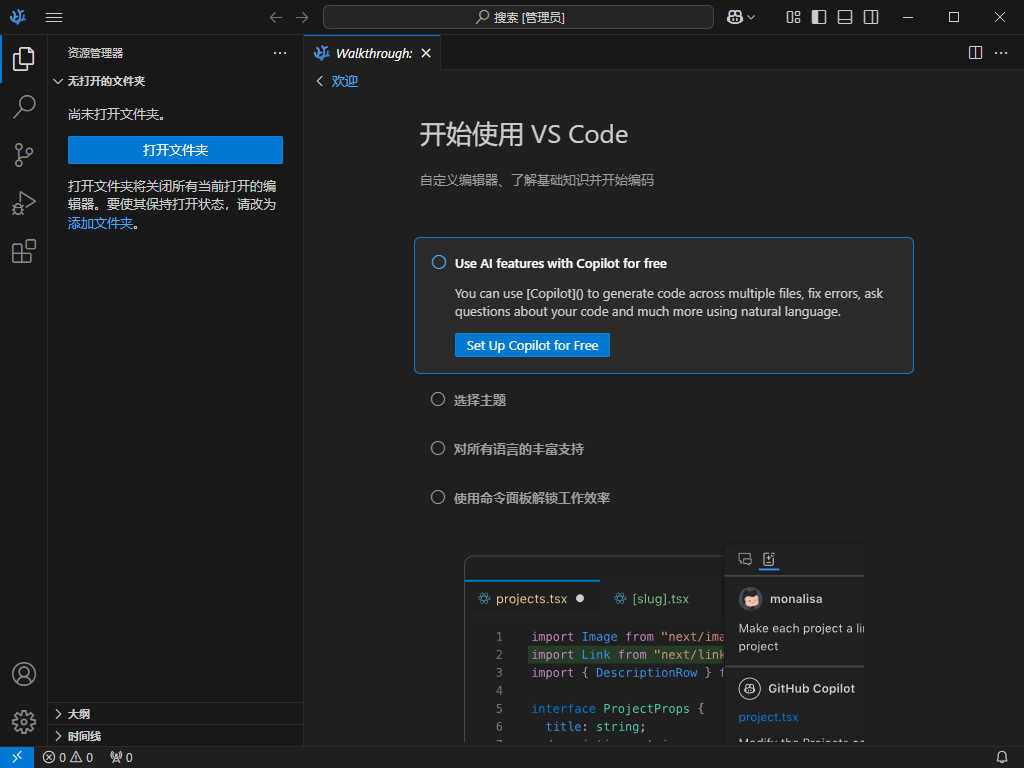Click the 打开文件夹 button
Image resolution: width=1024 pixels, height=768 pixels.
click(175, 149)
